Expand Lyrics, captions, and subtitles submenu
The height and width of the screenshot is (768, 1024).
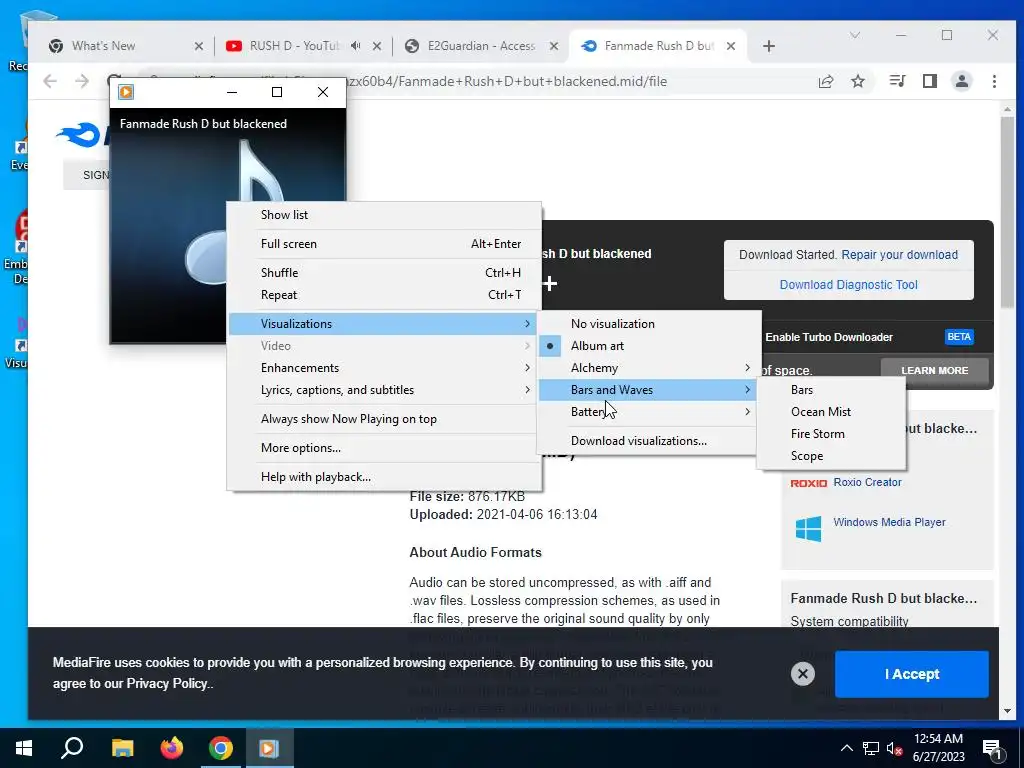pyautogui.click(x=384, y=390)
